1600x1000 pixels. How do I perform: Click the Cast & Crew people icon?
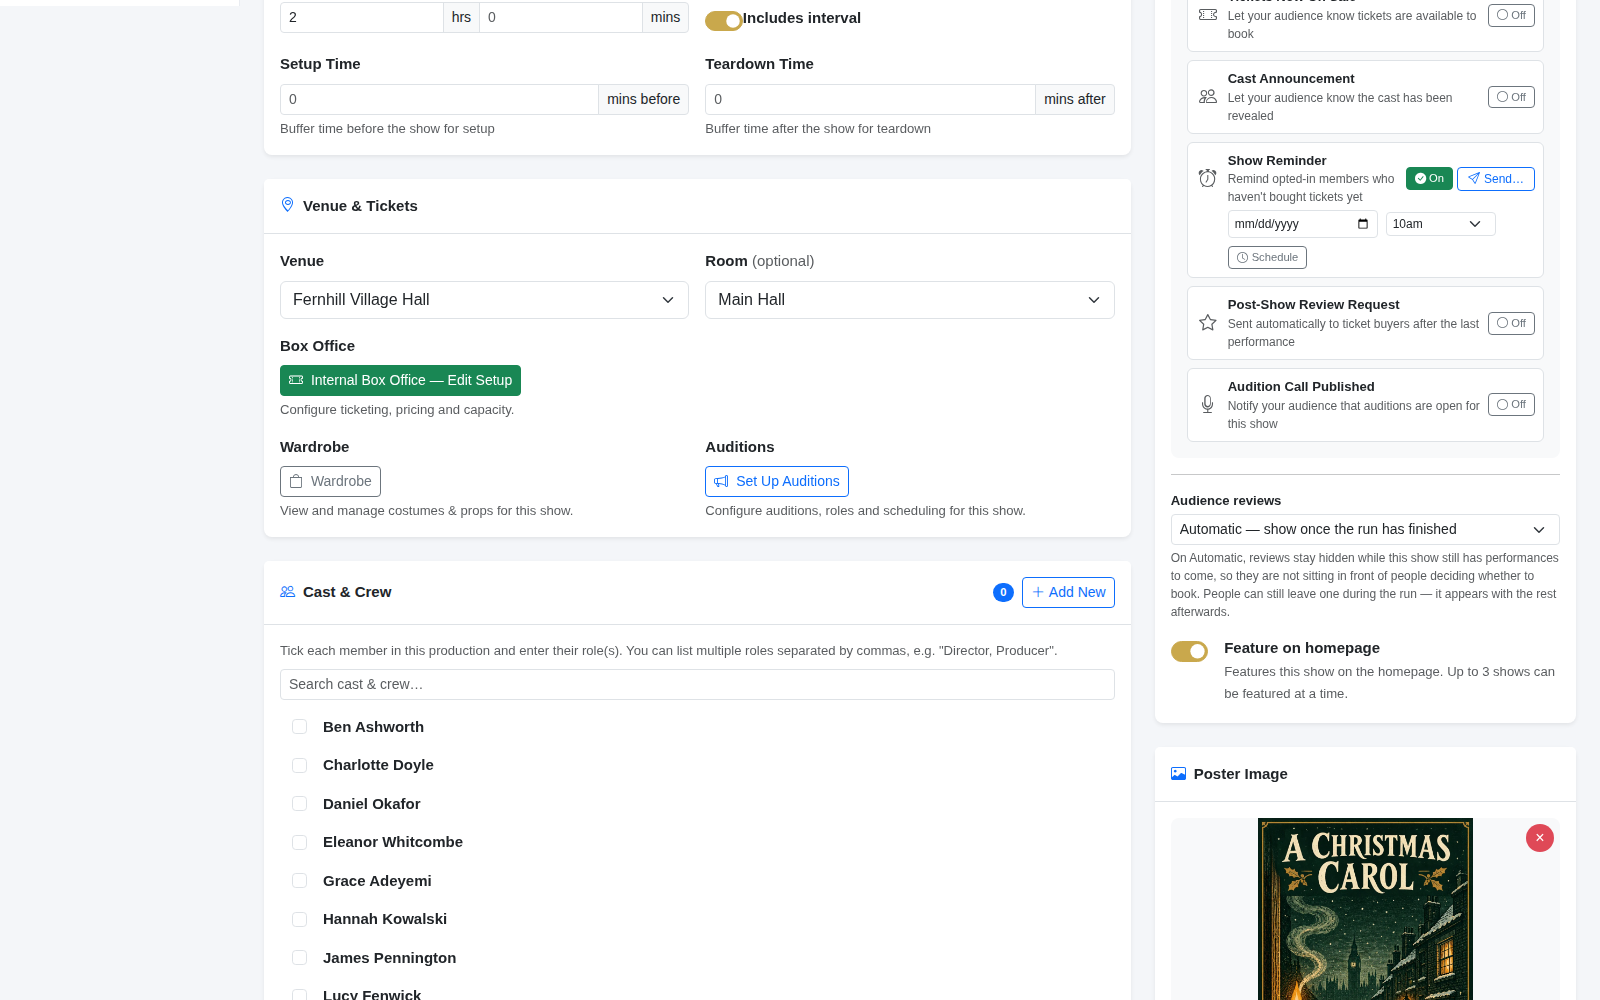tap(288, 592)
